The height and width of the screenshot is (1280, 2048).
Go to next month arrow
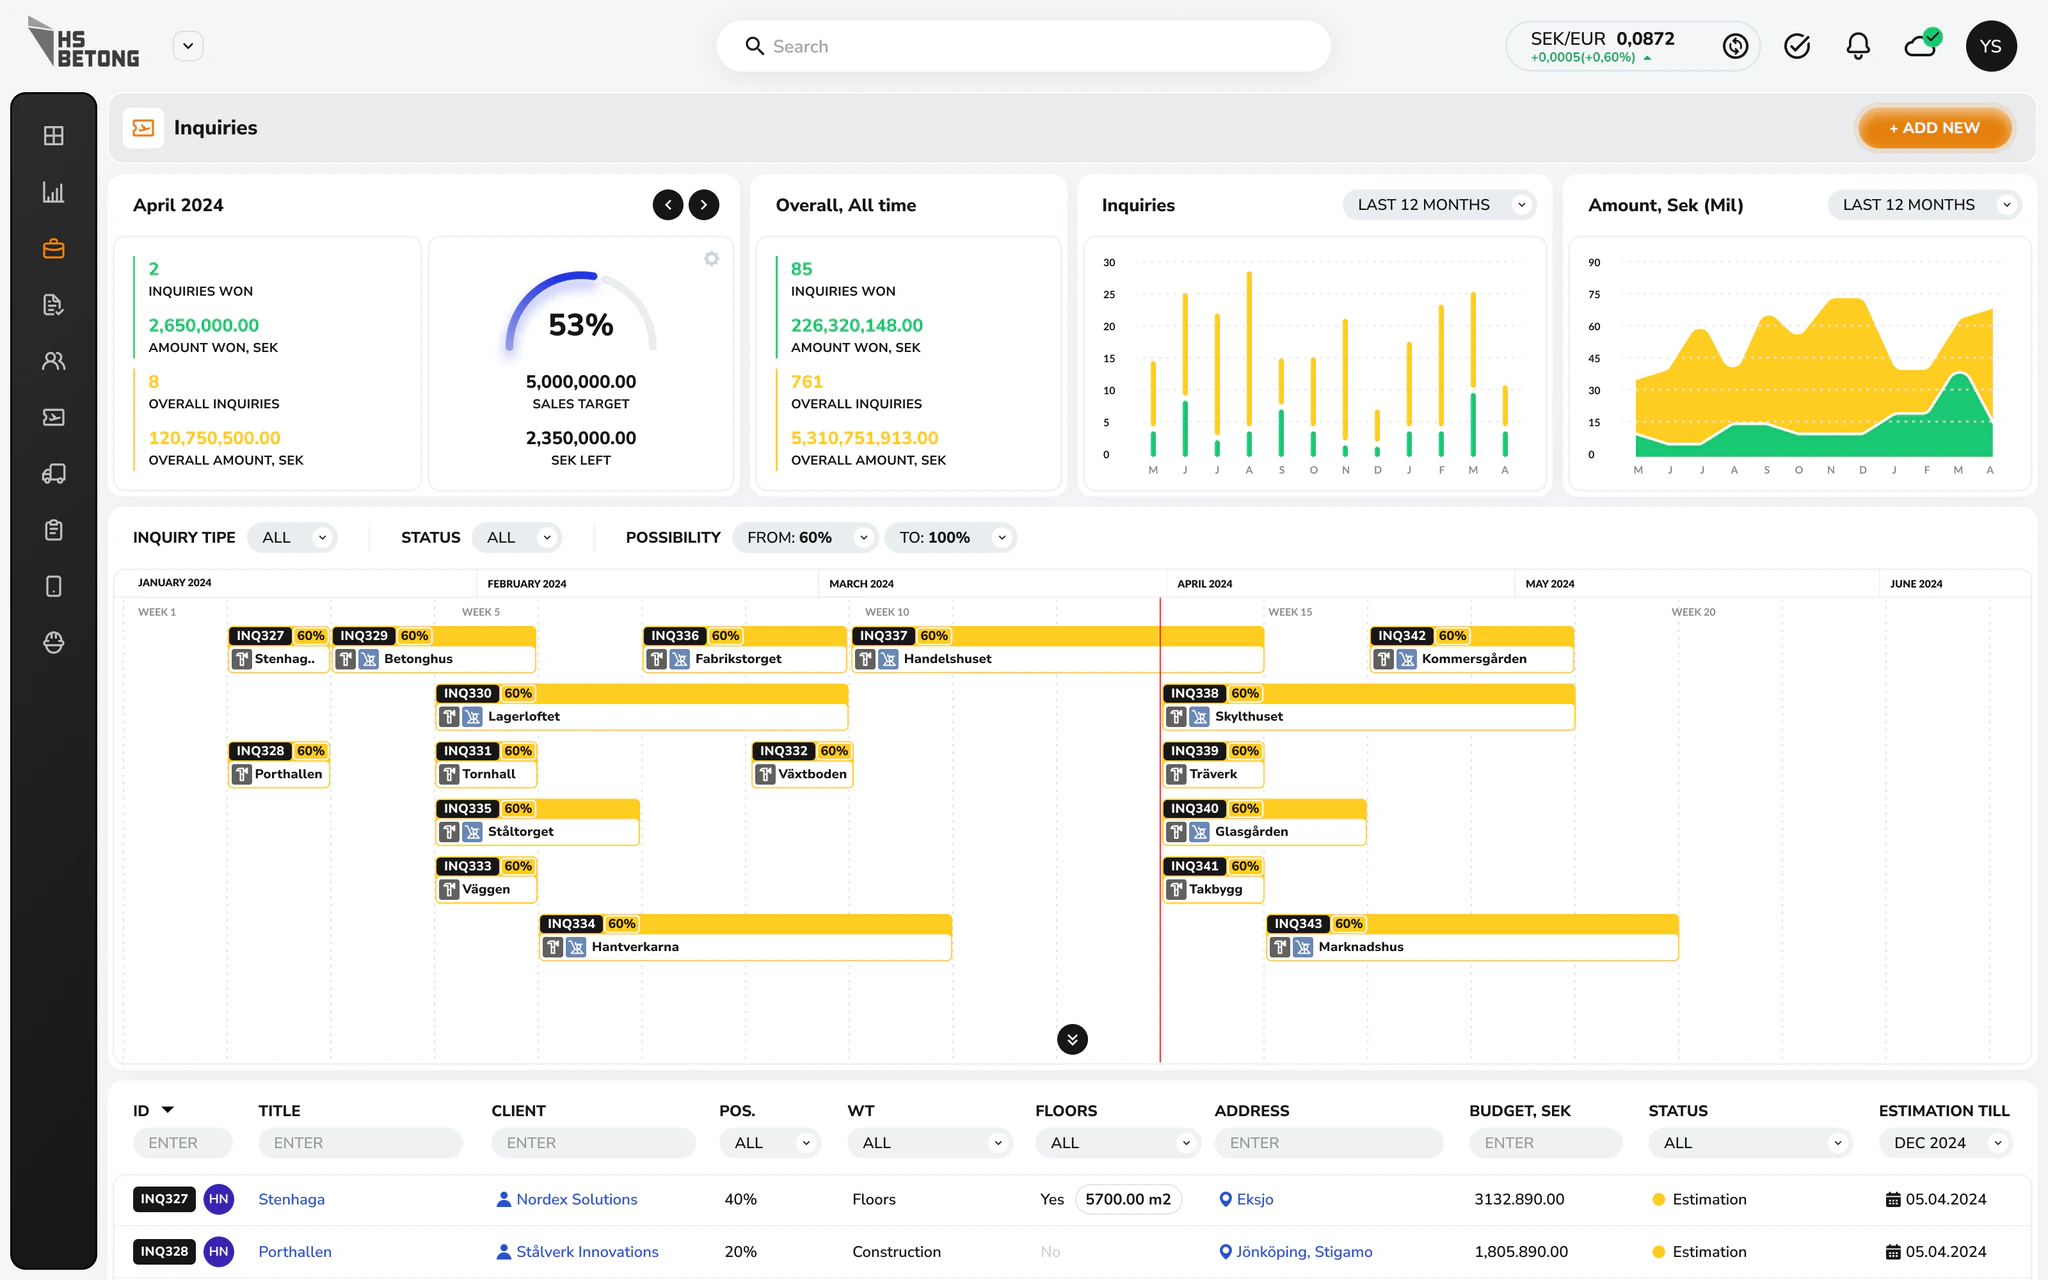[x=704, y=205]
